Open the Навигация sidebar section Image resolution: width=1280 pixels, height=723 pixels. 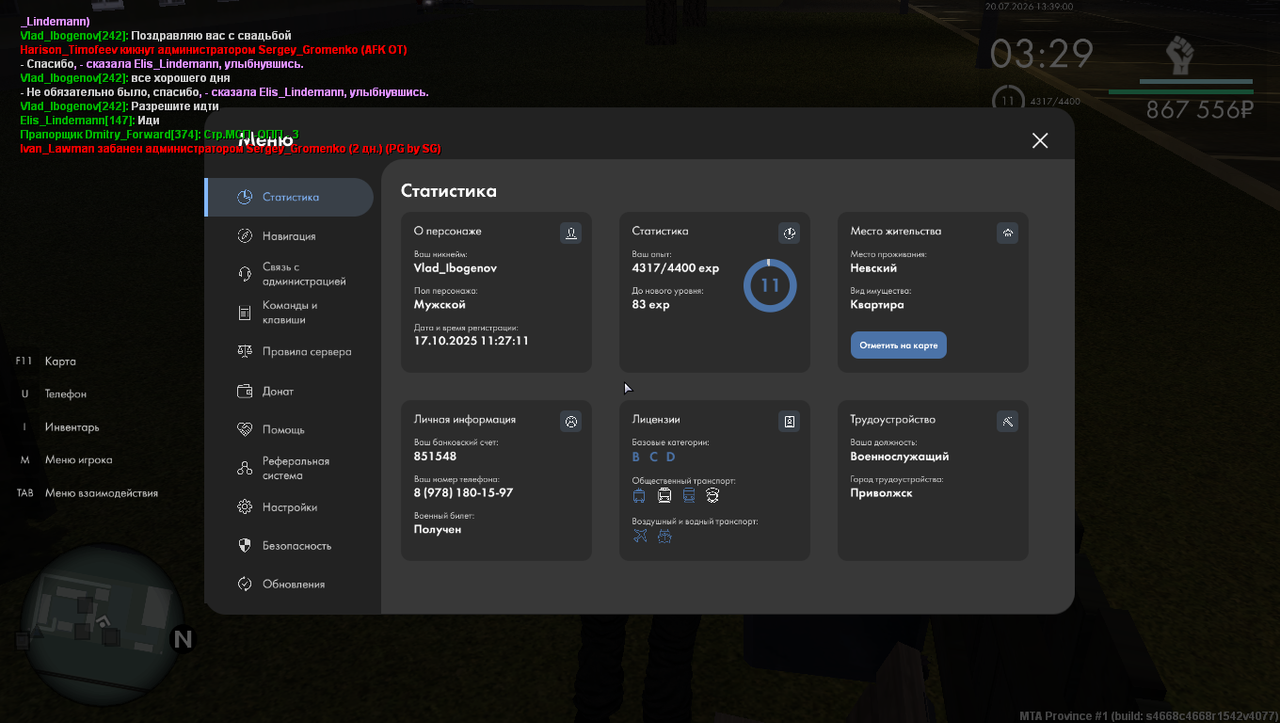pyautogui.click(x=289, y=236)
